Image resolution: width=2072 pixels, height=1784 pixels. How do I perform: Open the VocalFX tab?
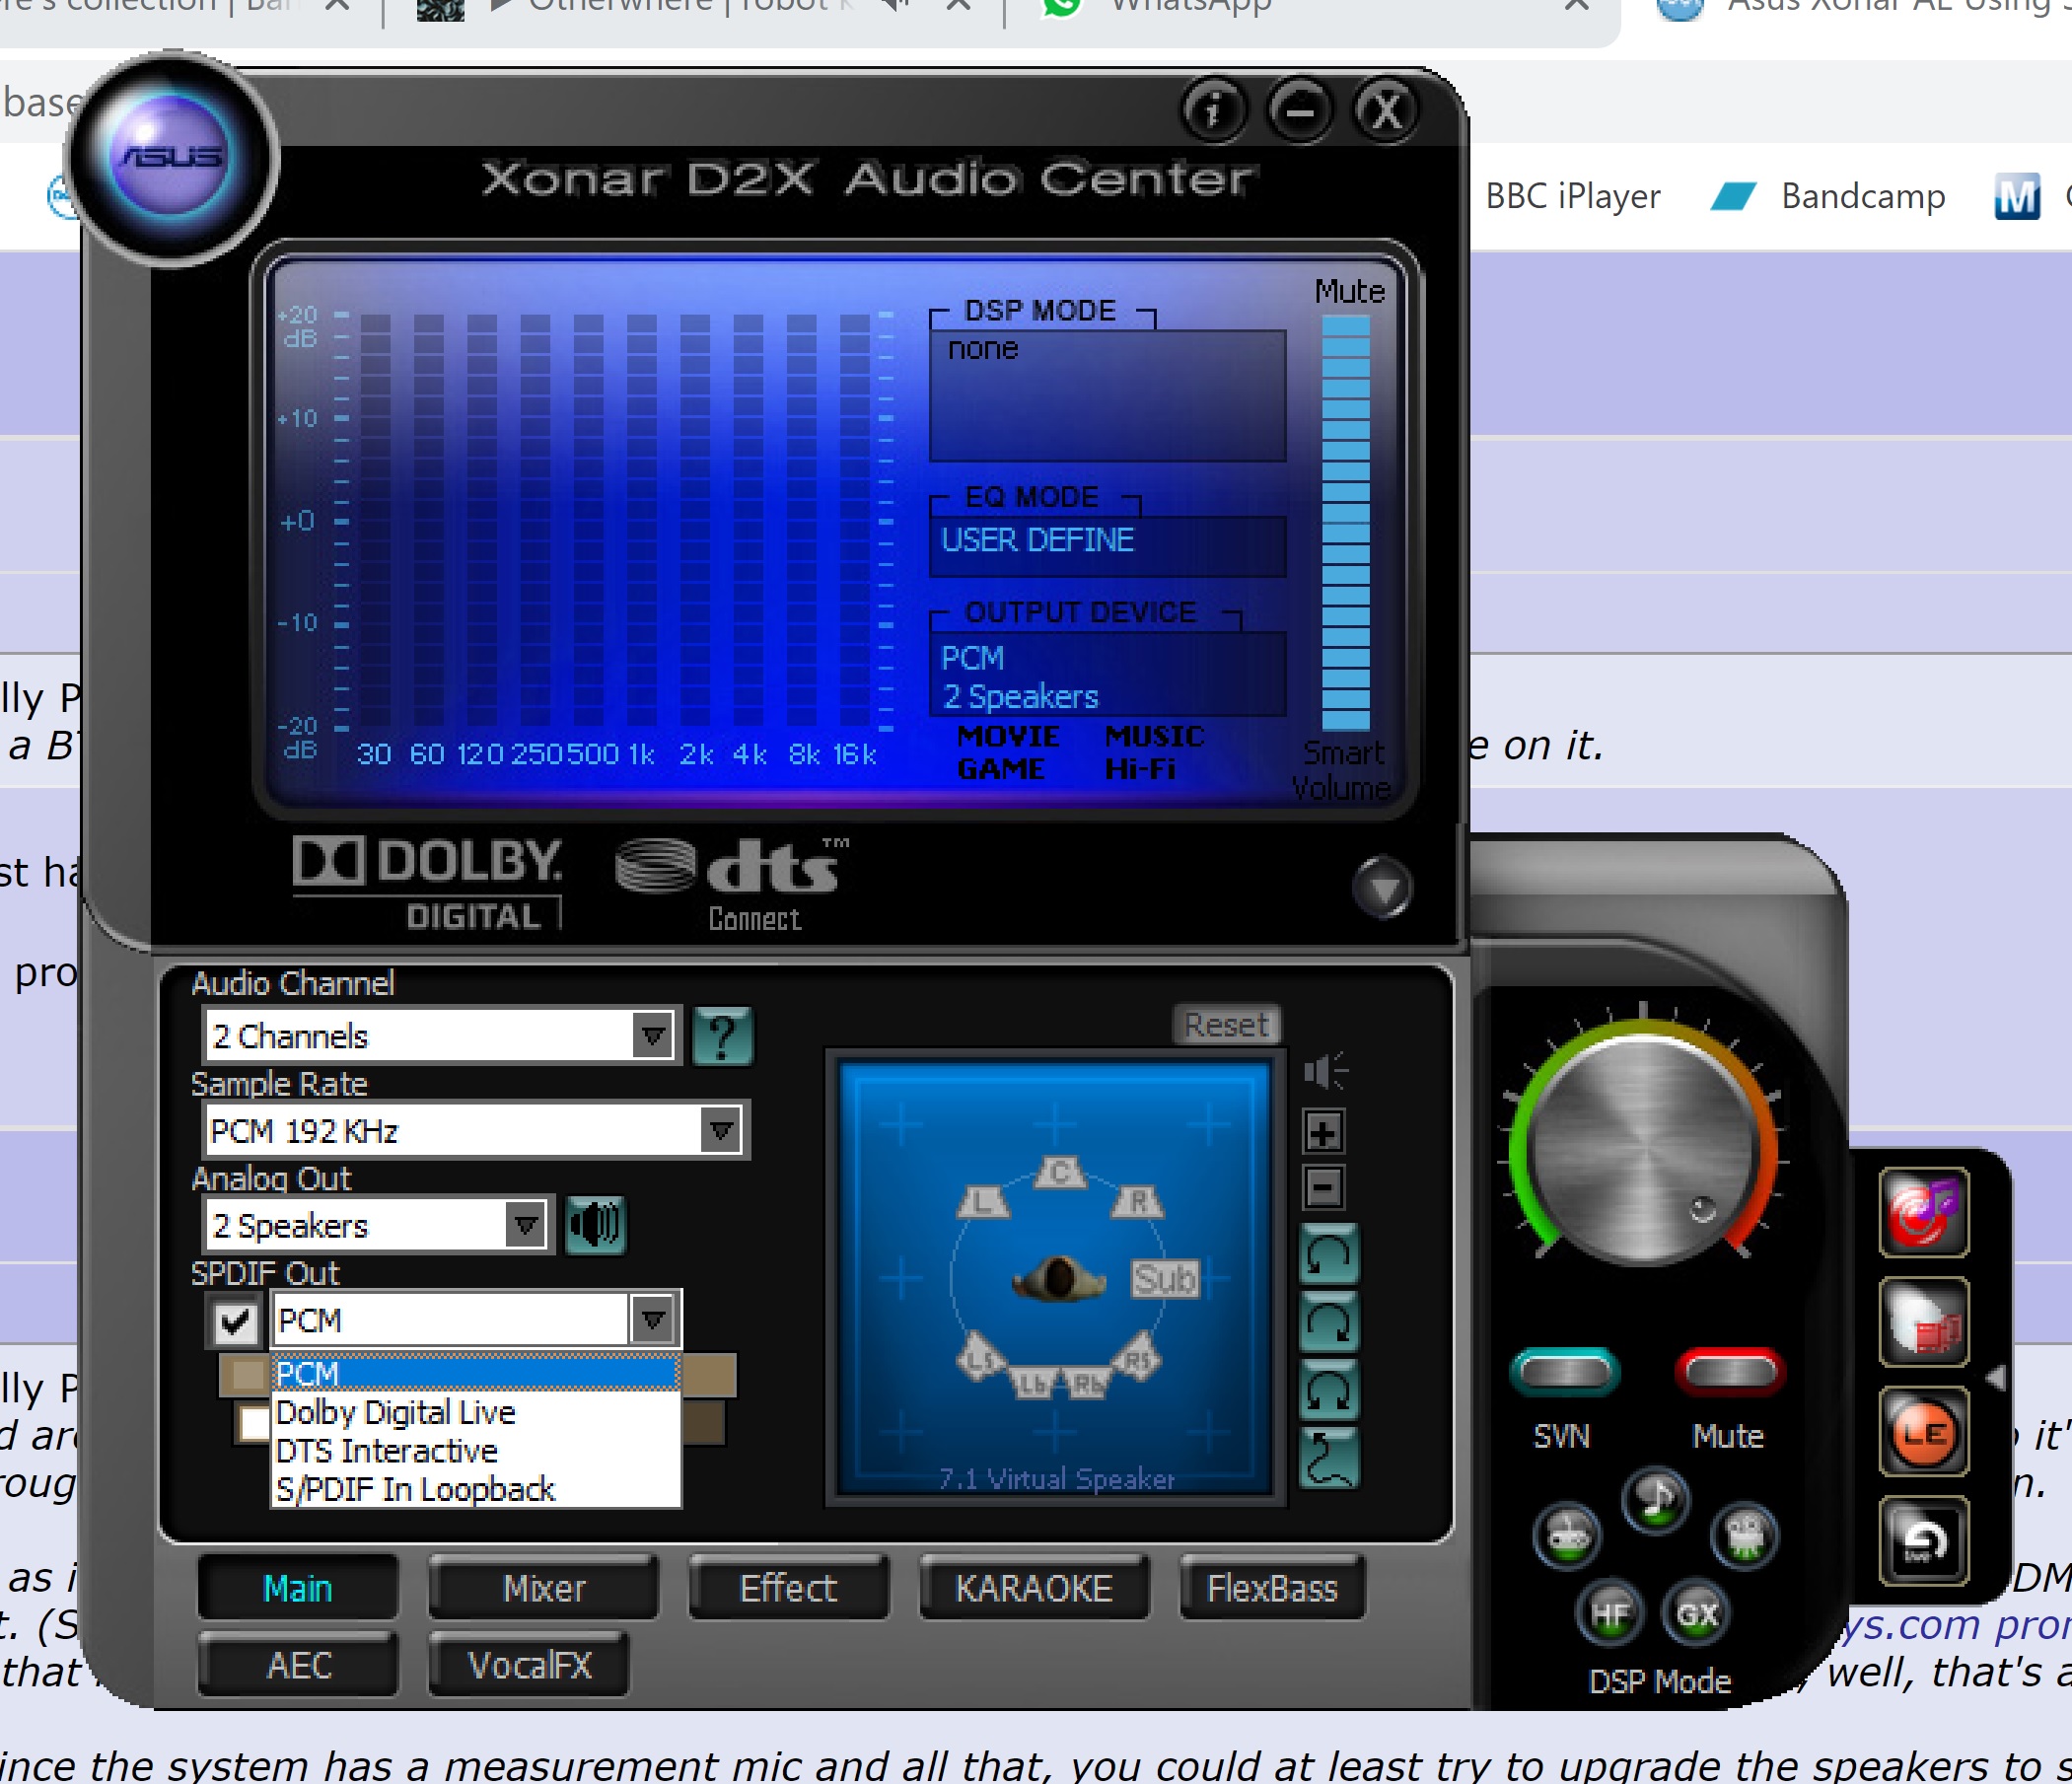(530, 1665)
